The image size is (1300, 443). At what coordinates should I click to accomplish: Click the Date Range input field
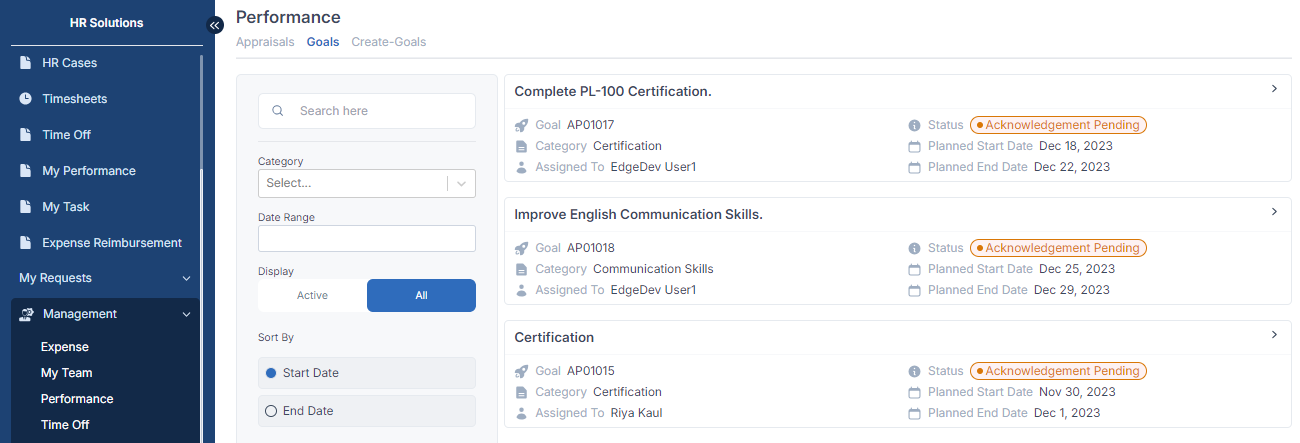click(x=366, y=239)
